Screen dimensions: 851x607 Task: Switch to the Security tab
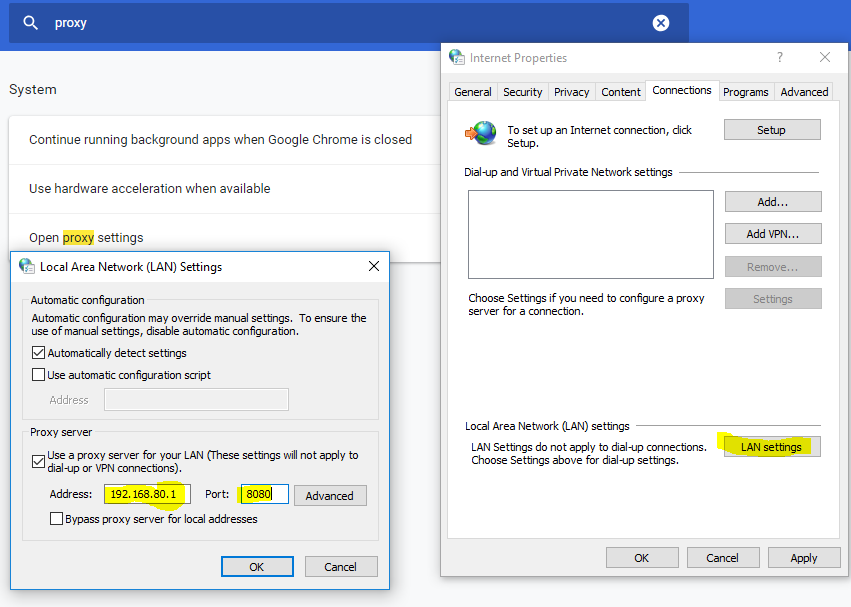(522, 92)
